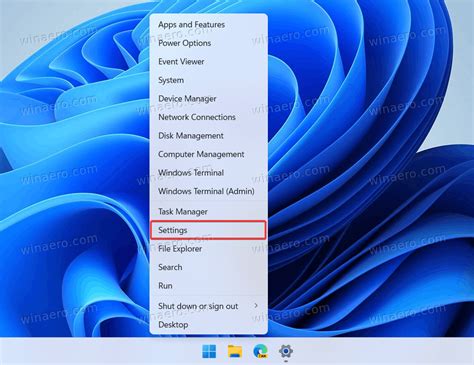Select Shut down or sign out
474x365 pixels.
208,306
